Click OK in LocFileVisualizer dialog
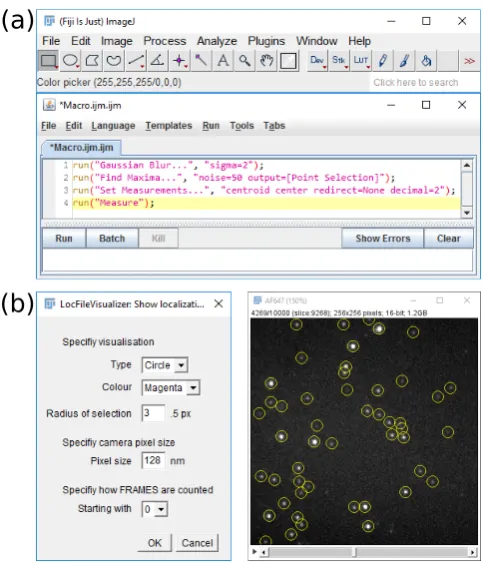Viewport: 483px width, 563px height. (155, 543)
